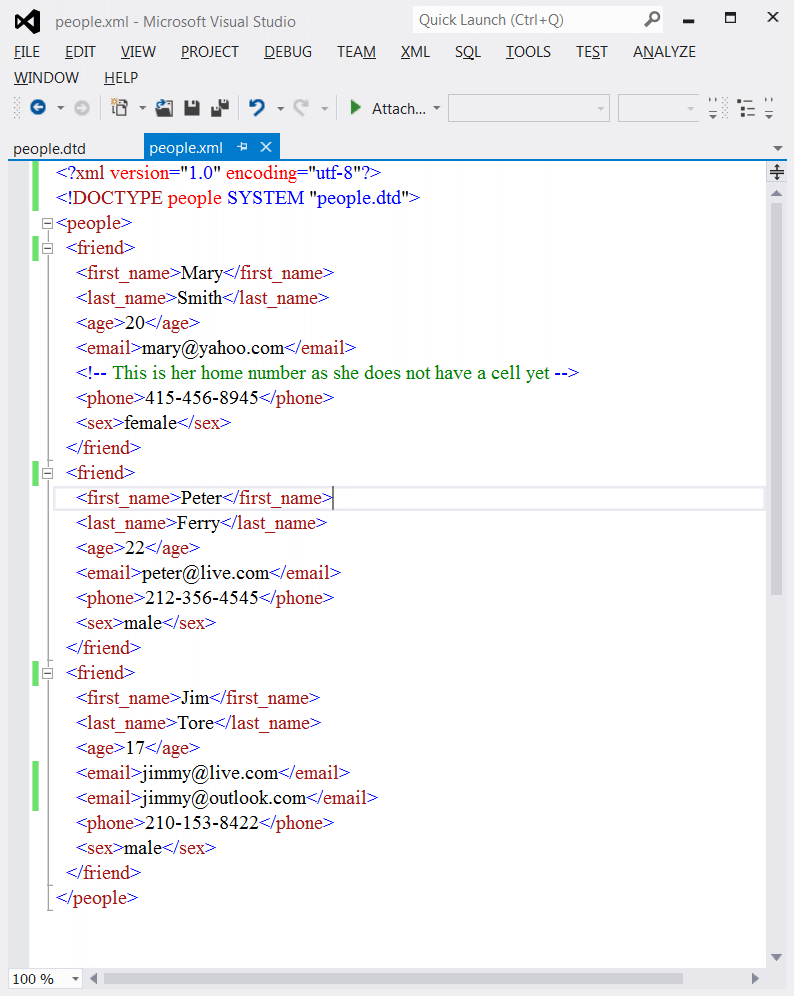Click the scroll up arrow

(x=776, y=192)
